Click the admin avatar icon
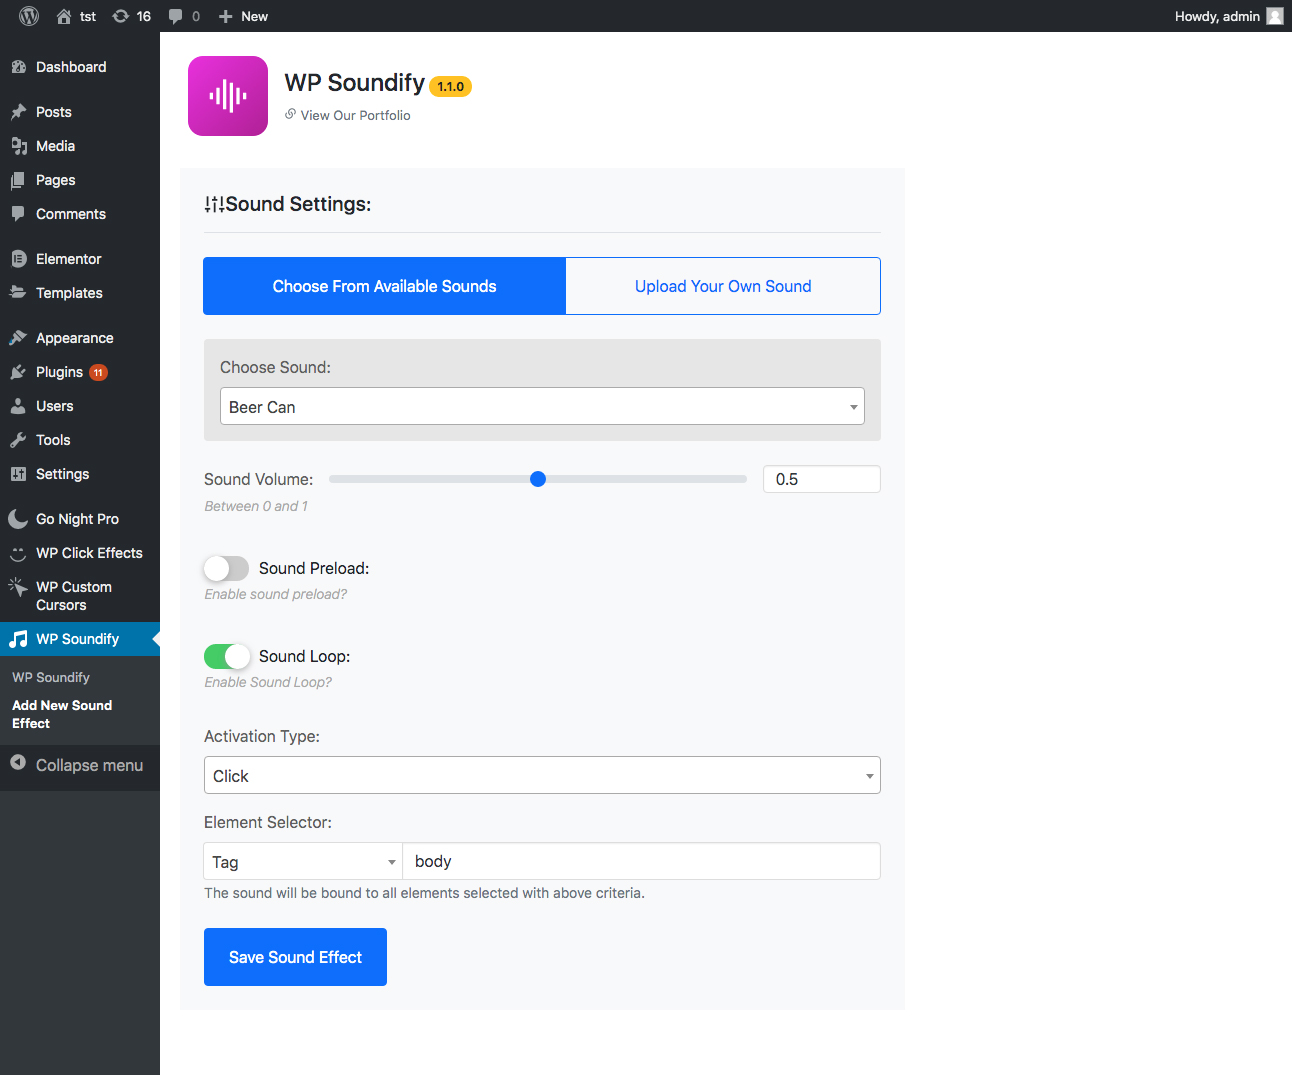Image resolution: width=1292 pixels, height=1075 pixels. [1275, 16]
